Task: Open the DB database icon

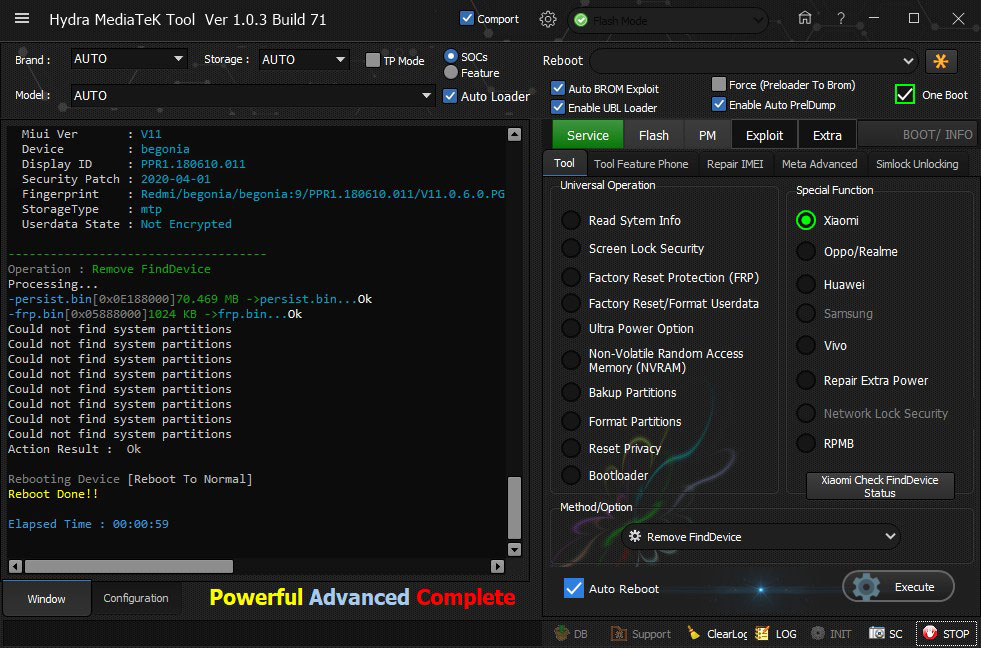Action: (561, 634)
